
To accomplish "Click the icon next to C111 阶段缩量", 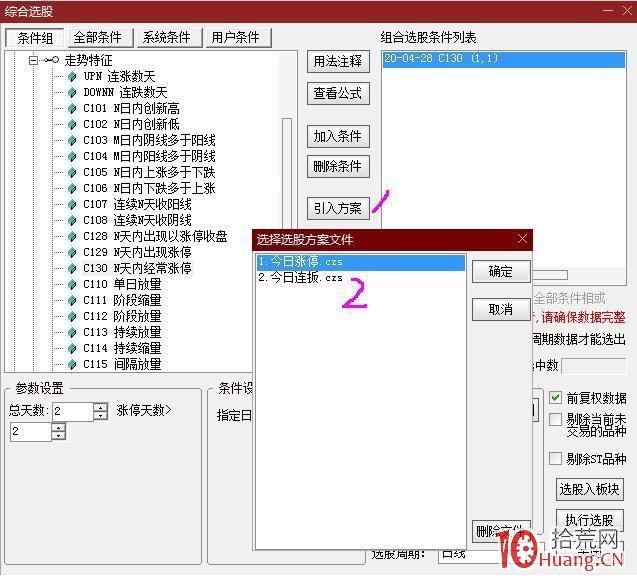I will (72, 300).
